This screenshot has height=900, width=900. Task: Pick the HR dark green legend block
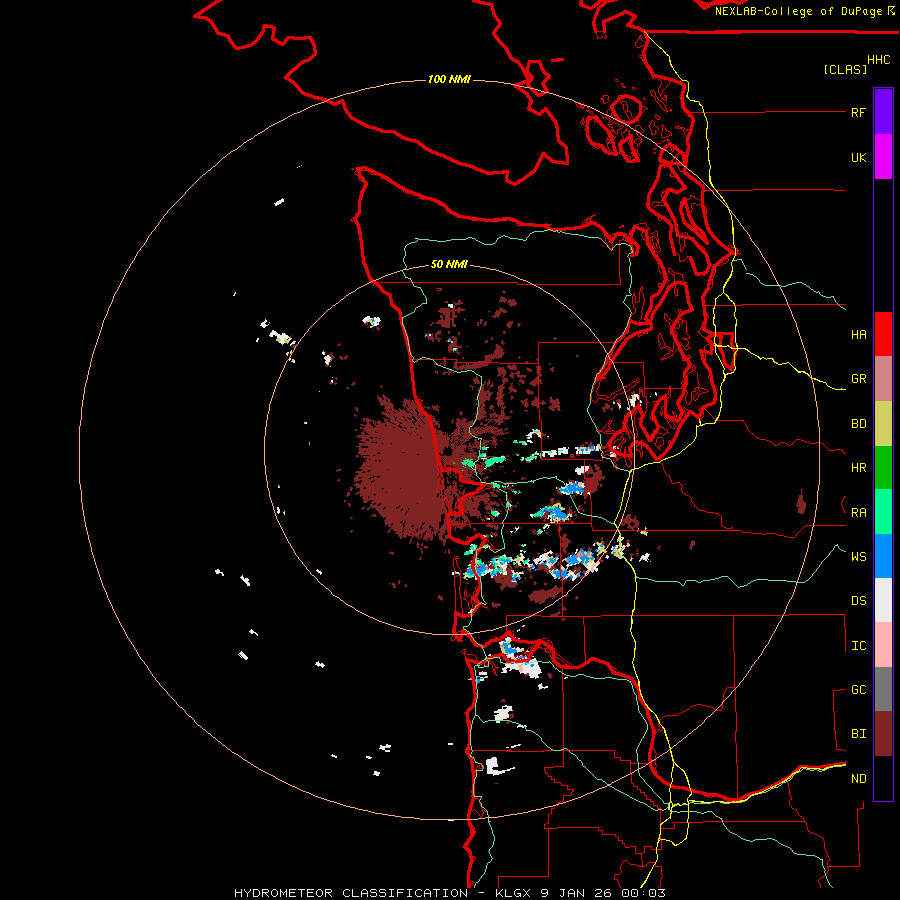[x=883, y=468]
